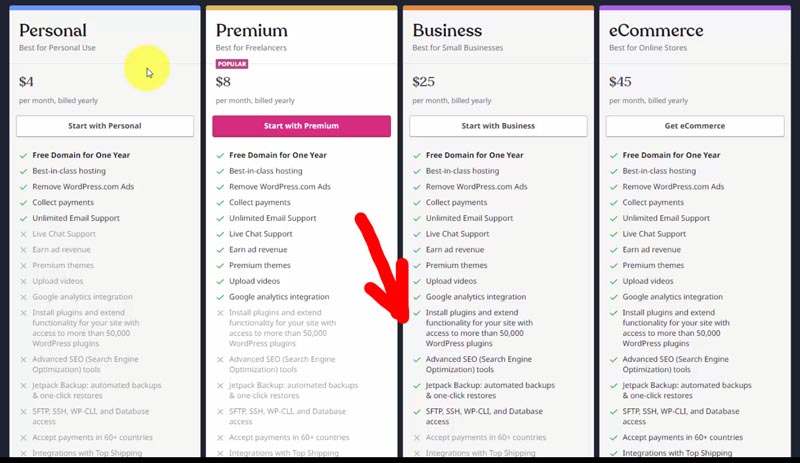This screenshot has width=800, height=463.
Task: Click checkmark beside Business Install plugins and extend
Action: click(417, 313)
